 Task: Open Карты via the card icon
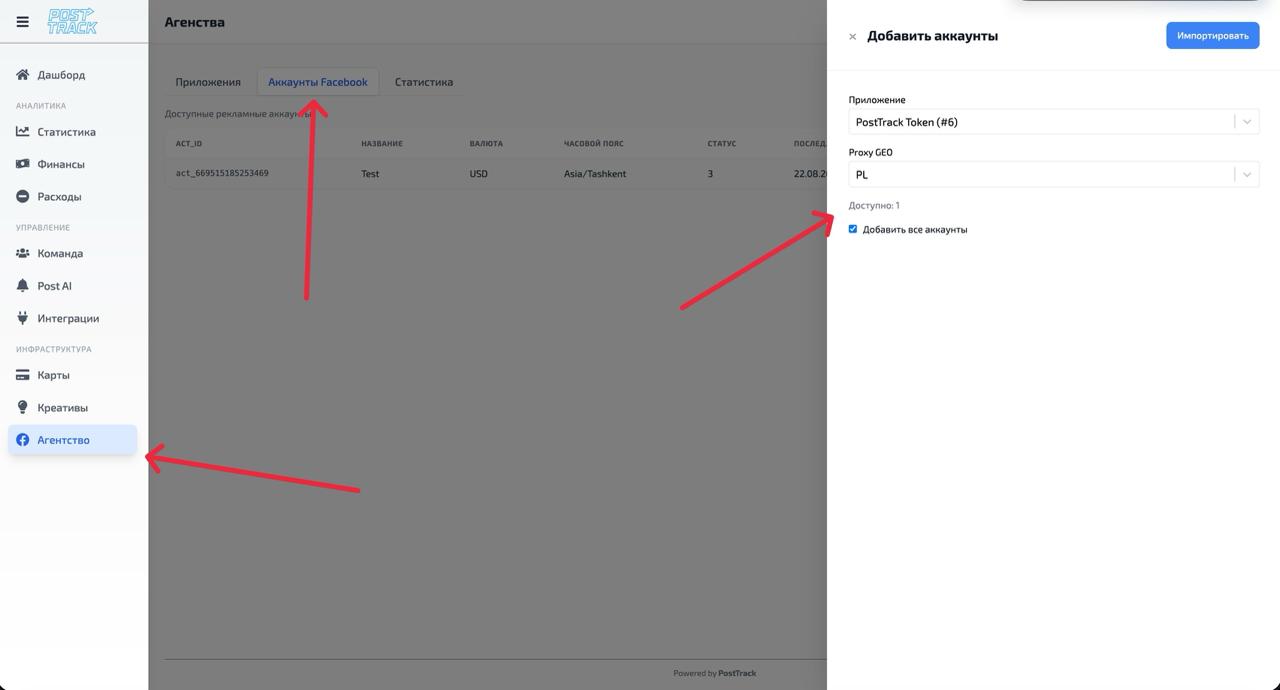22,374
